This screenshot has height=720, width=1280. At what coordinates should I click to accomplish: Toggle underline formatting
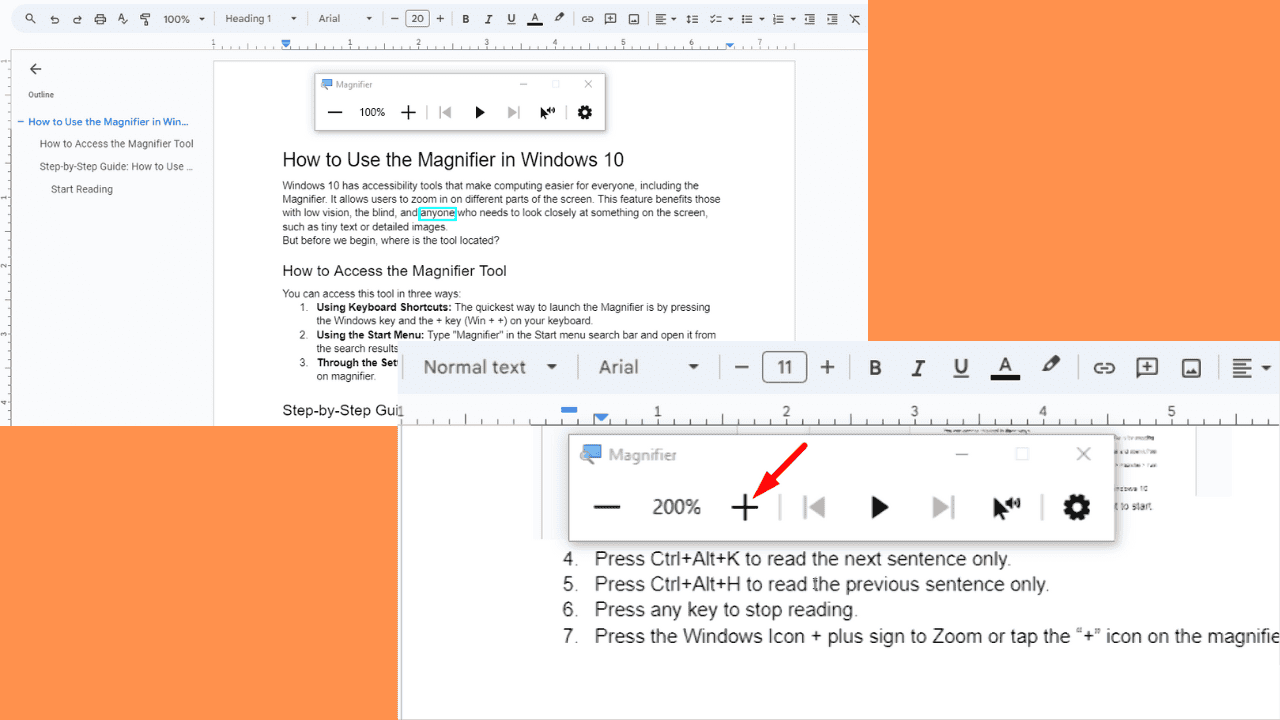tap(510, 18)
